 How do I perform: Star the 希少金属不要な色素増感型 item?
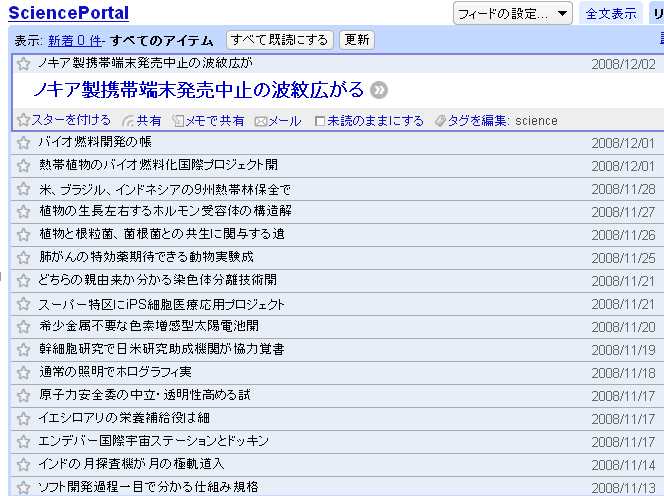[23, 327]
